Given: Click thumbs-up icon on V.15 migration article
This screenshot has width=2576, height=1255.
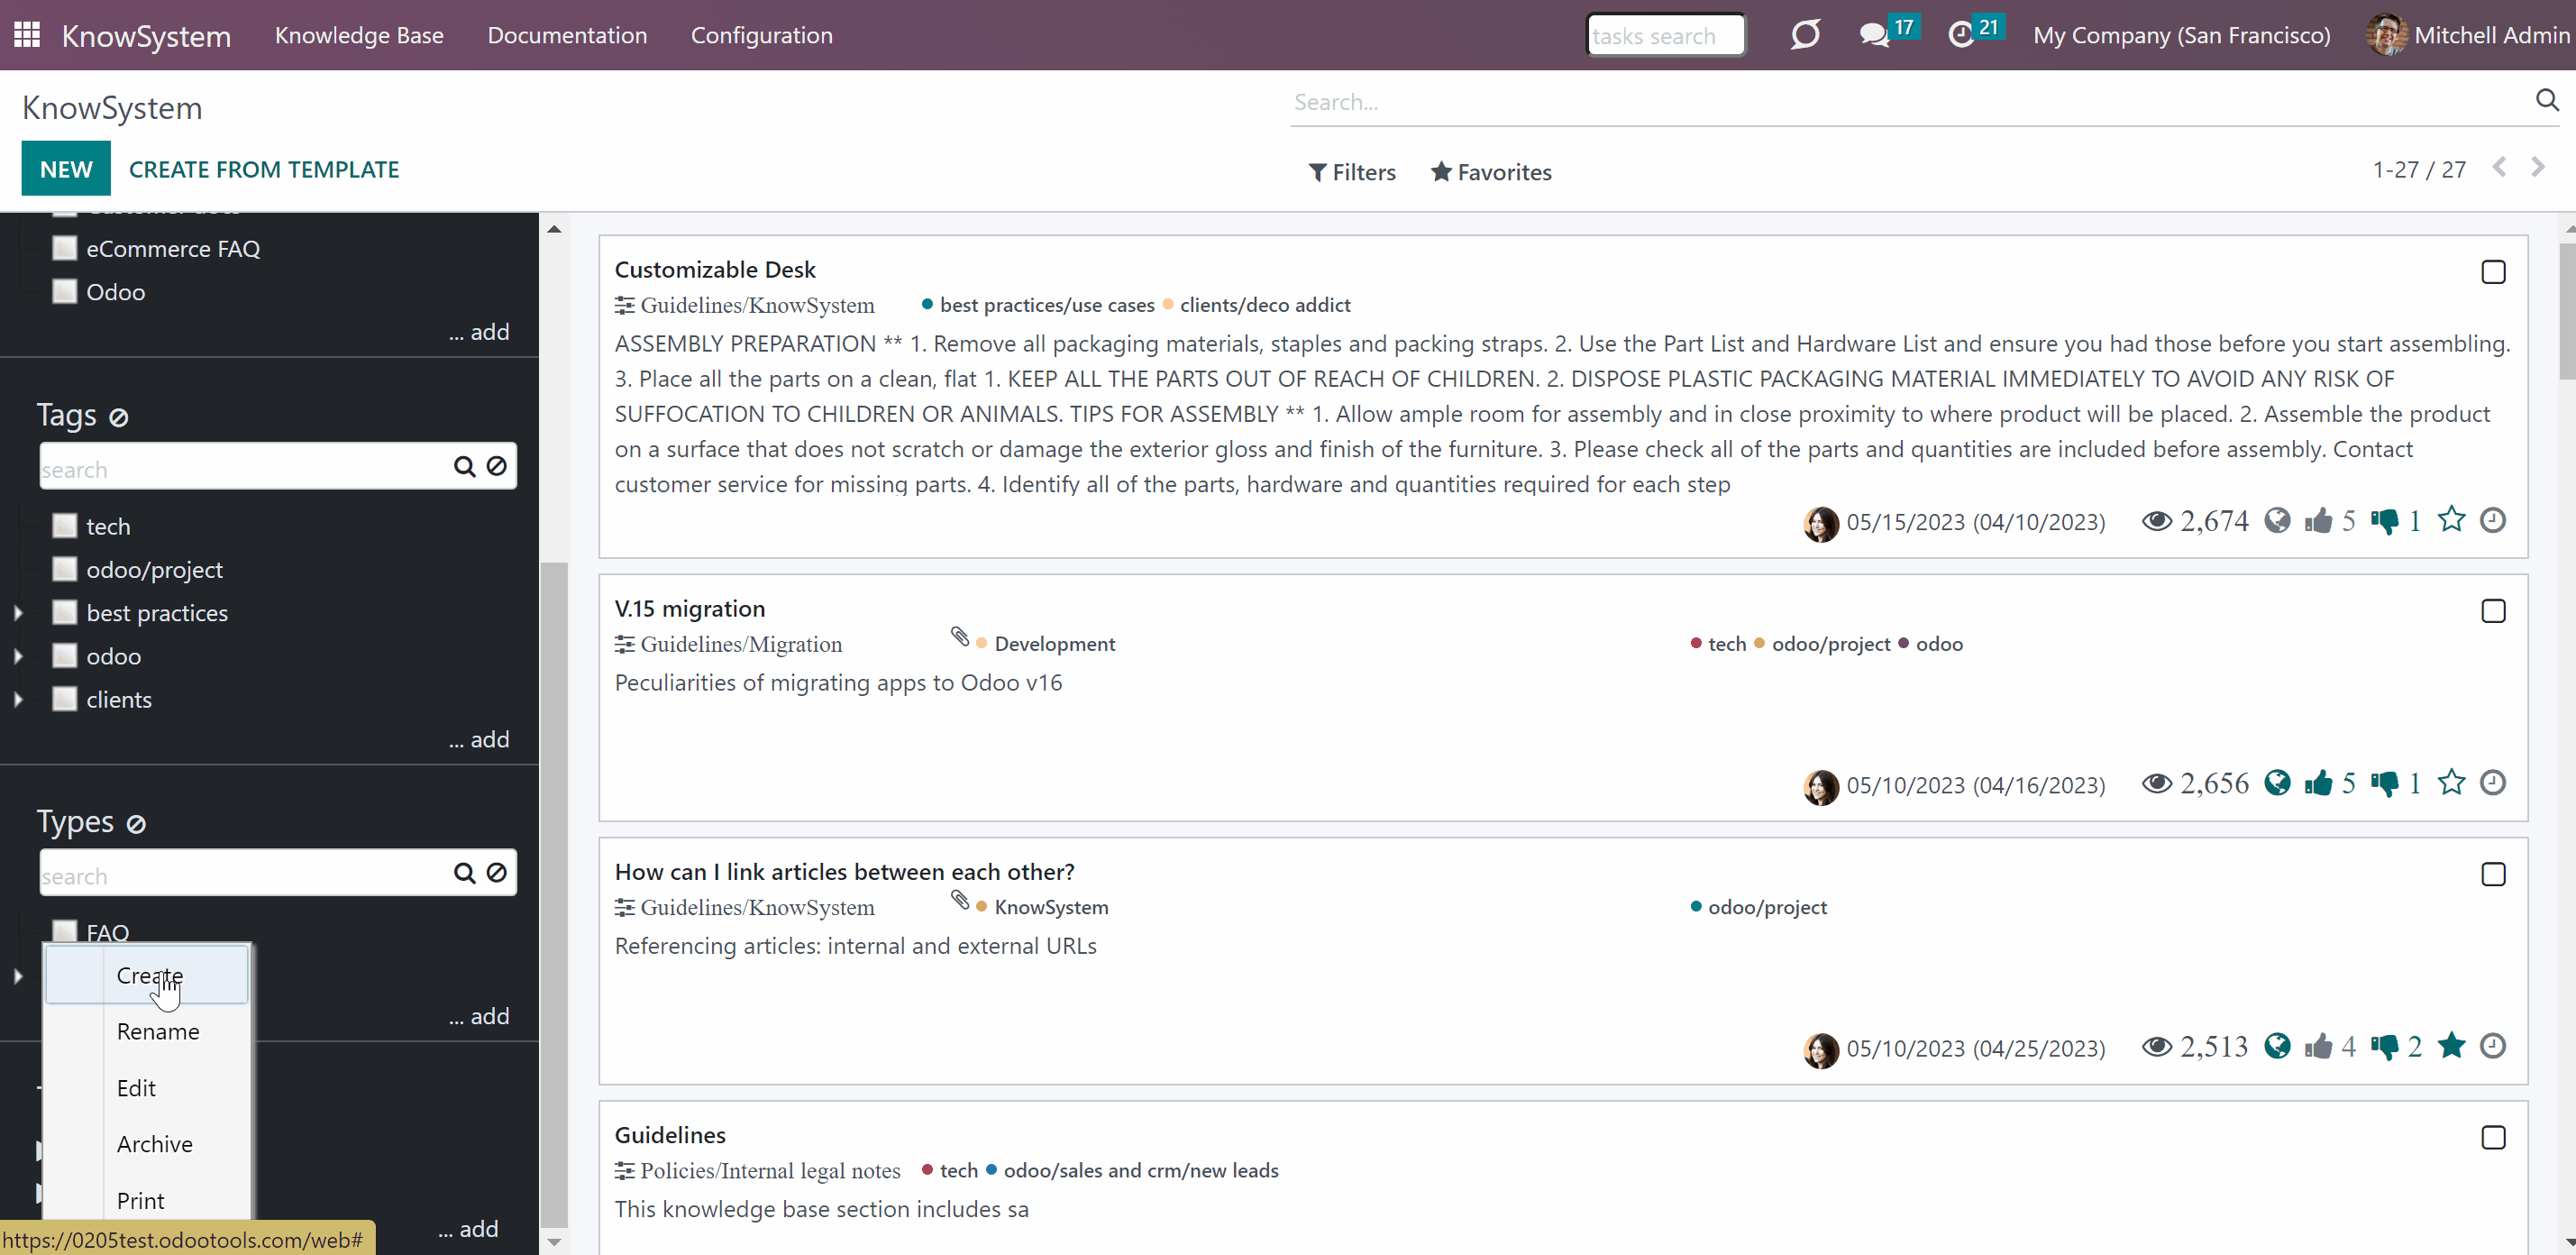Looking at the screenshot, I should (2318, 783).
